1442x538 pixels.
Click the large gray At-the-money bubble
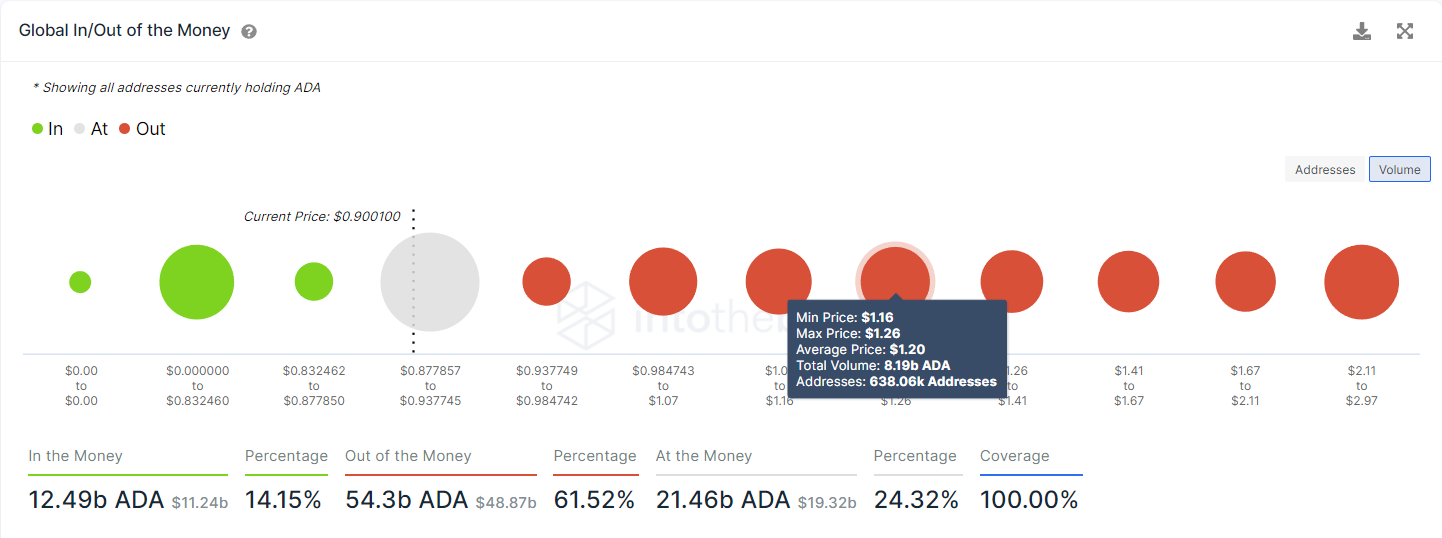coord(430,282)
